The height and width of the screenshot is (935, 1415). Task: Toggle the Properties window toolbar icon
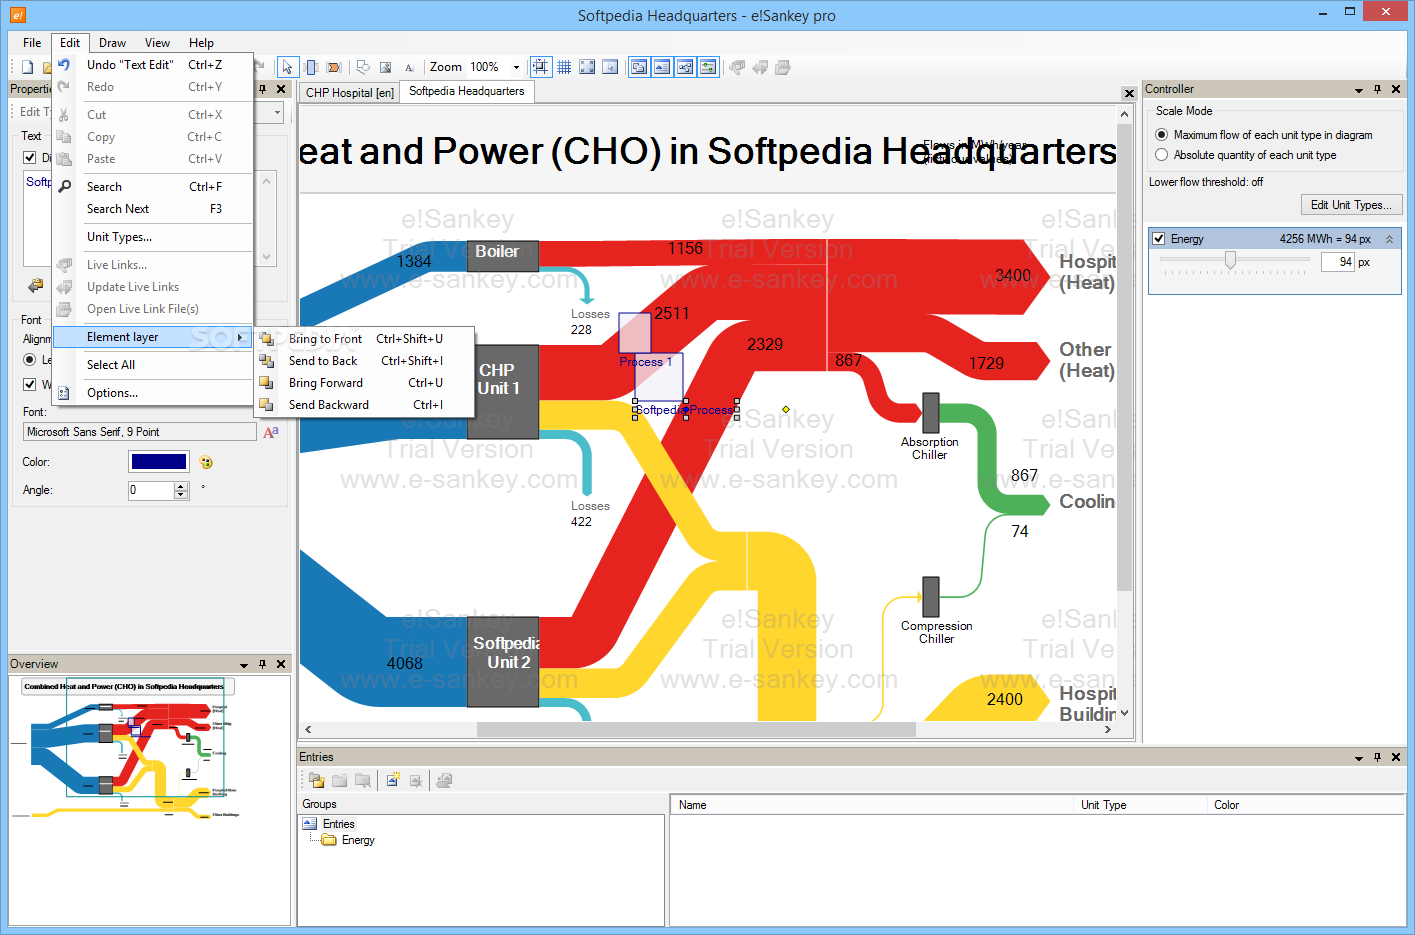[638, 67]
